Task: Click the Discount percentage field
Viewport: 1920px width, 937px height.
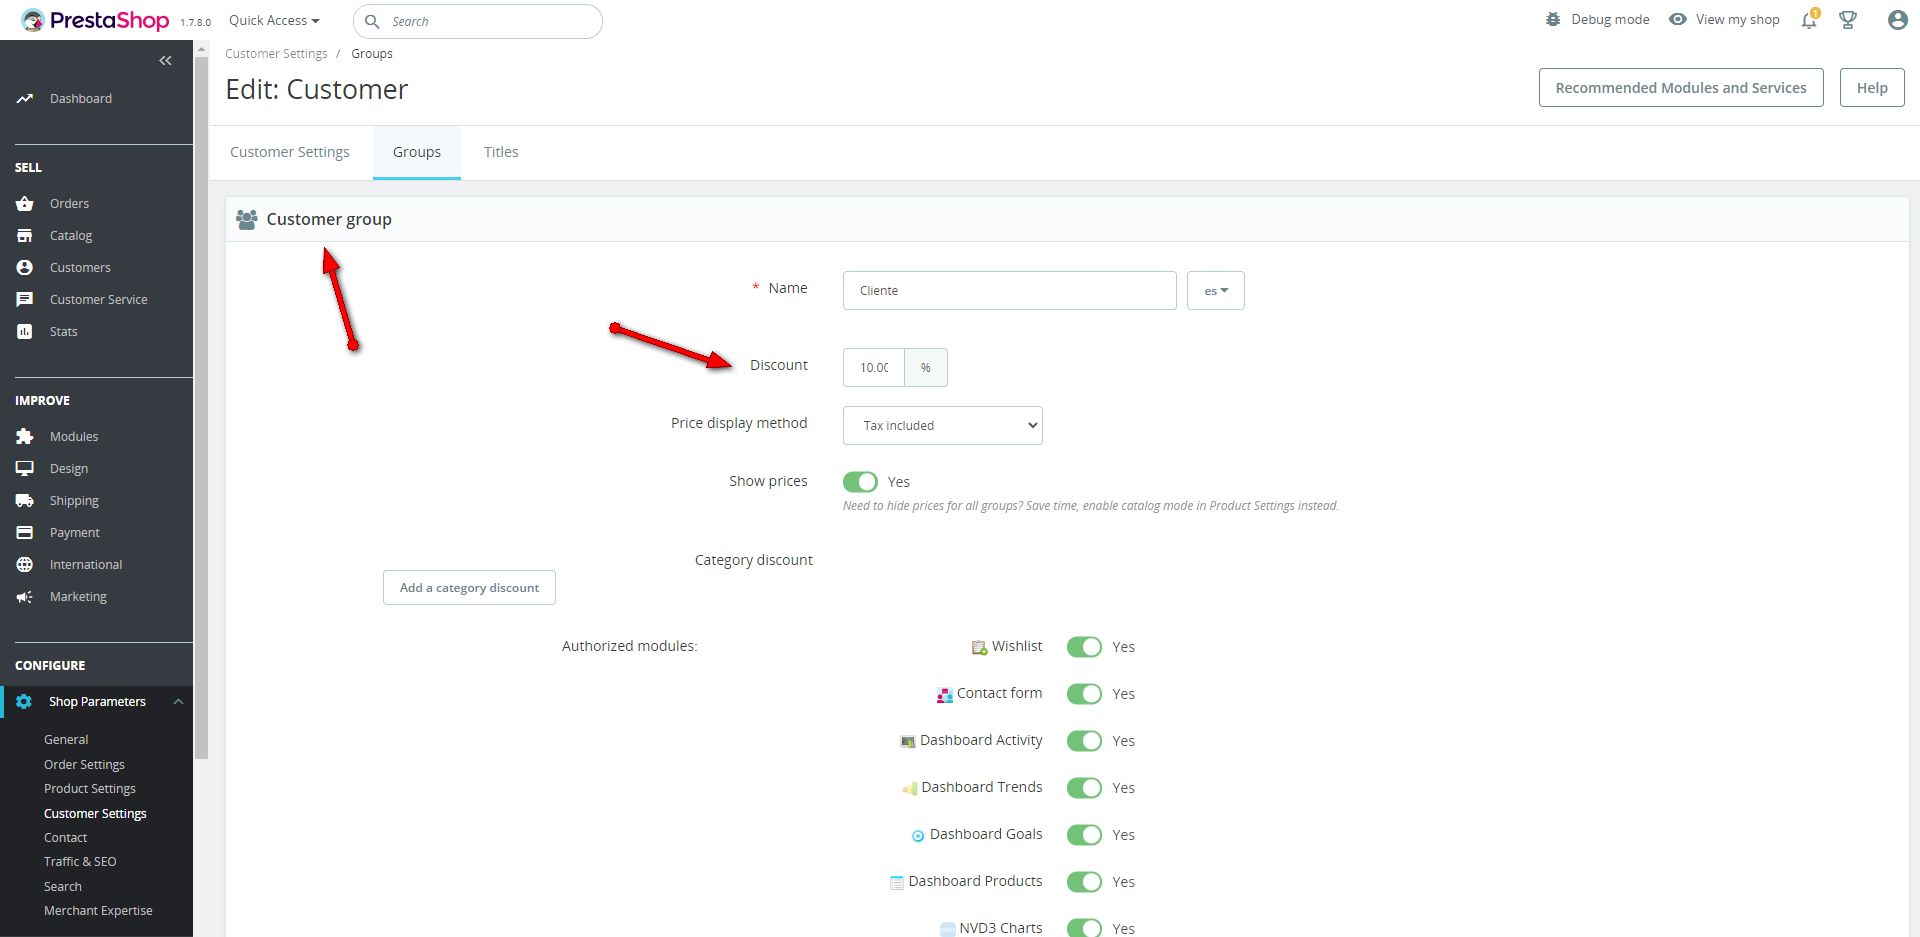Action: 874,368
